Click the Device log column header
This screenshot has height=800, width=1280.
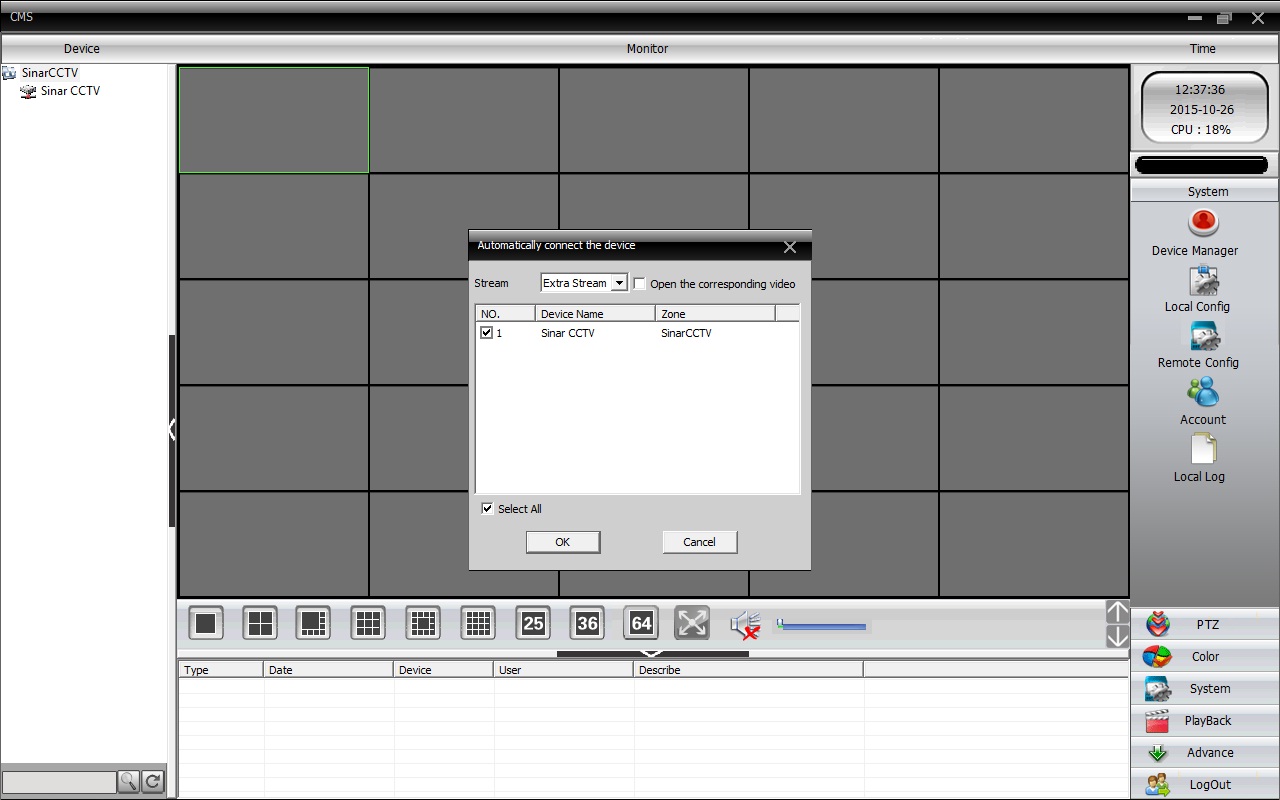tap(444, 670)
